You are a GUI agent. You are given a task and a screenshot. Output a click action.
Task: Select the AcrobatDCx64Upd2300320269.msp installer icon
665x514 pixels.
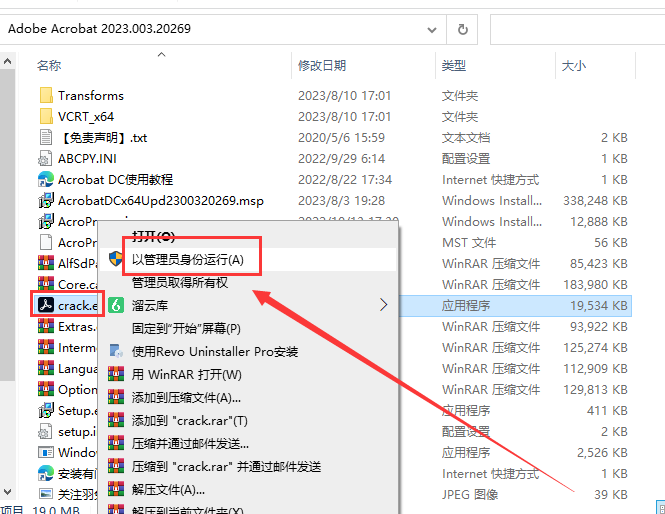[46, 200]
